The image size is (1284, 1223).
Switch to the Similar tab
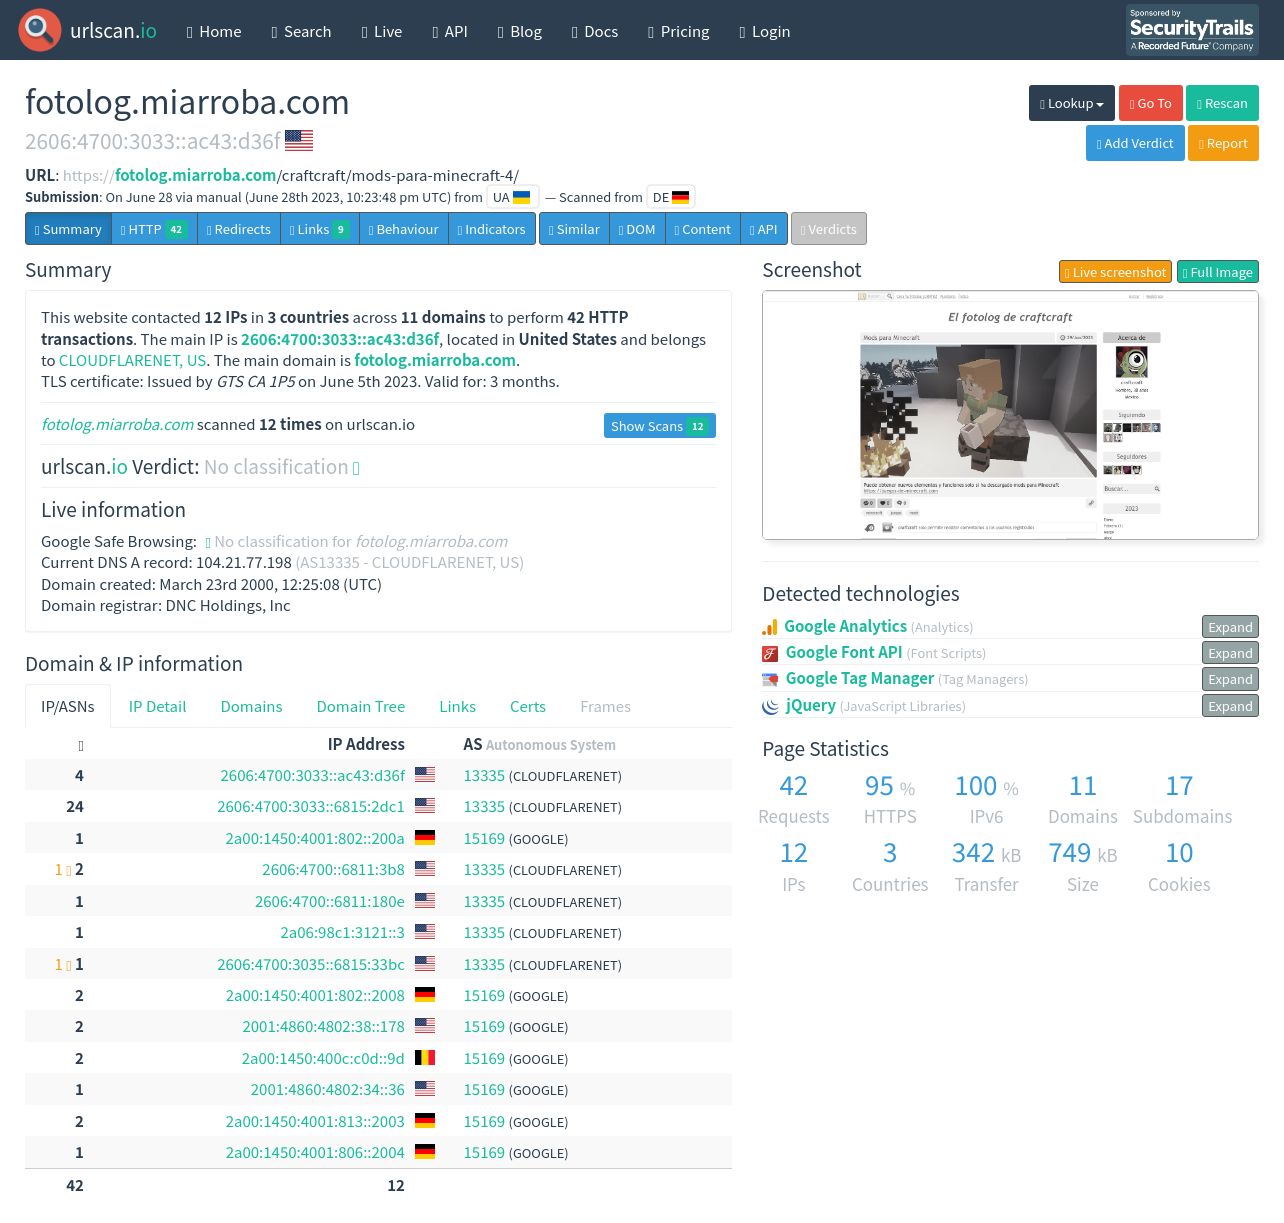(574, 229)
